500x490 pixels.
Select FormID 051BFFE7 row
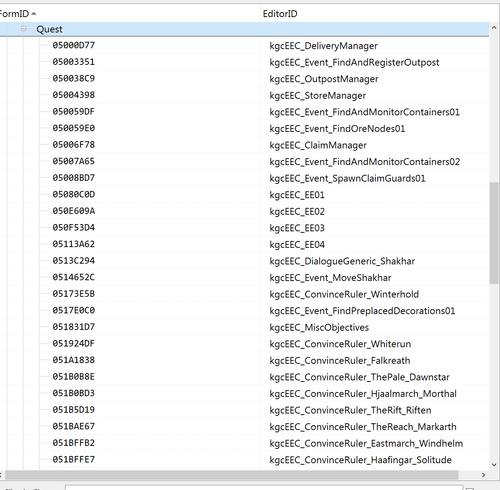244,460
